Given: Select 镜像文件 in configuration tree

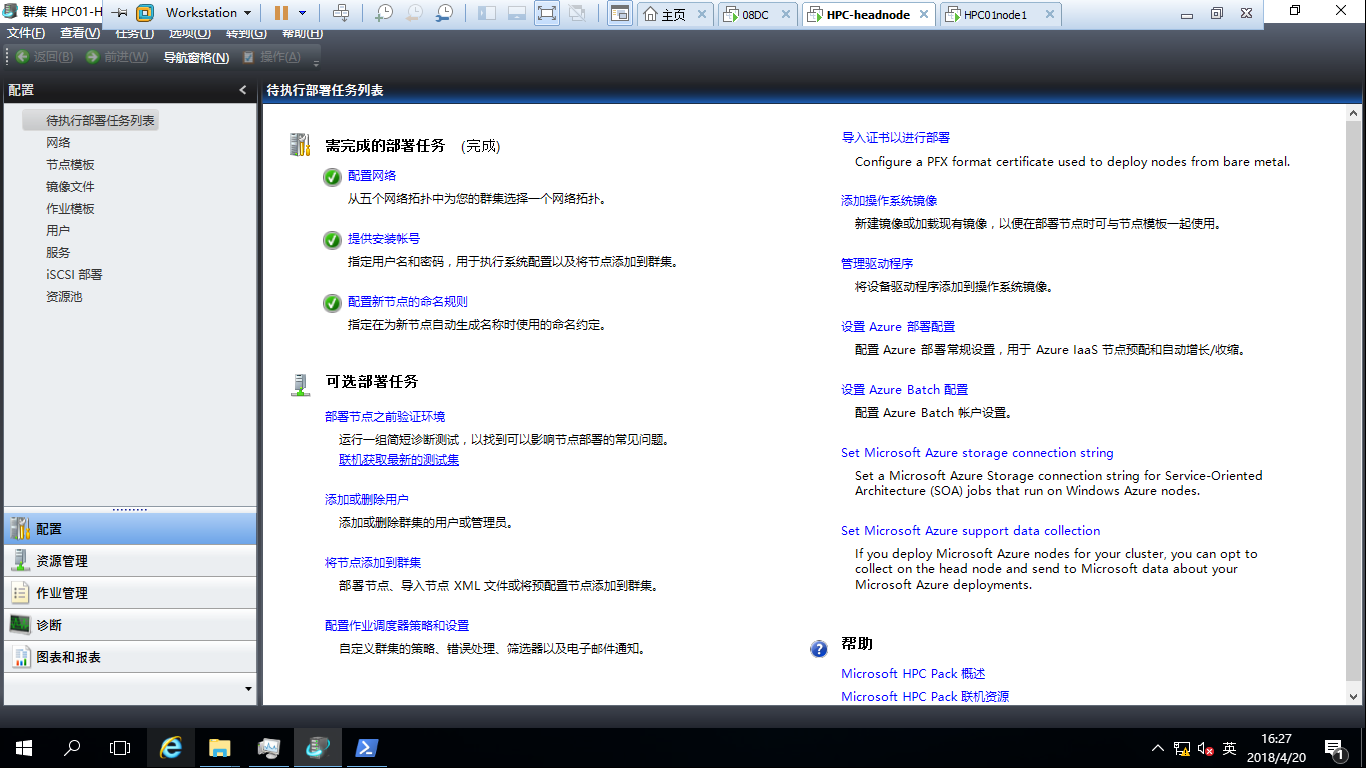Looking at the screenshot, I should (x=70, y=187).
